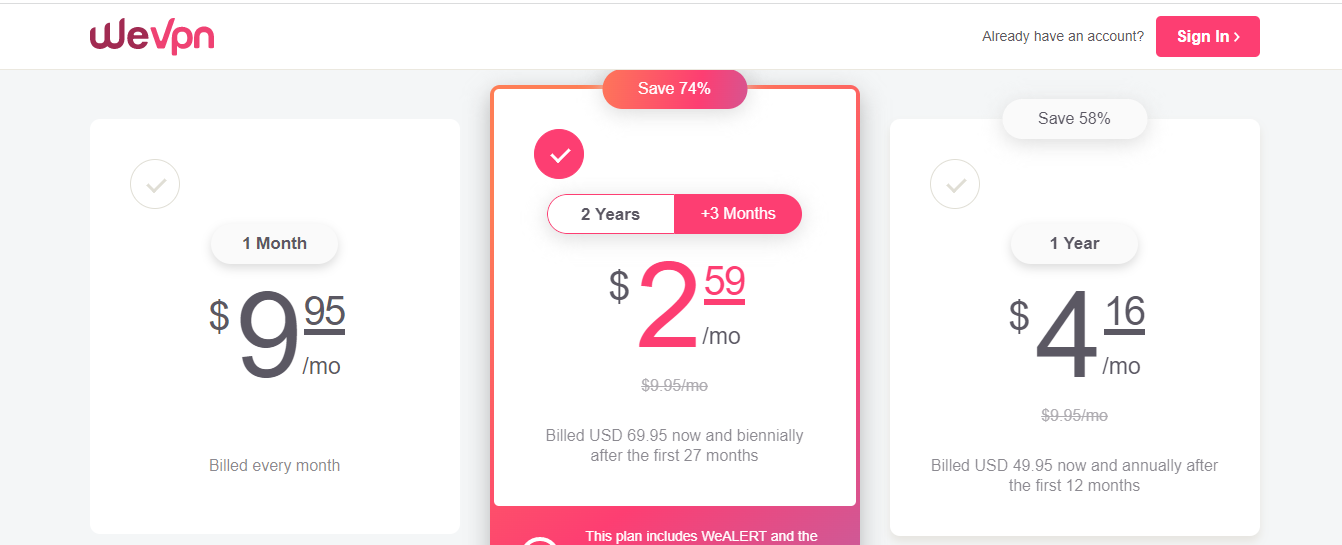Select the 1 Month plan checkmark circle
The height and width of the screenshot is (545, 1342).
click(155, 184)
